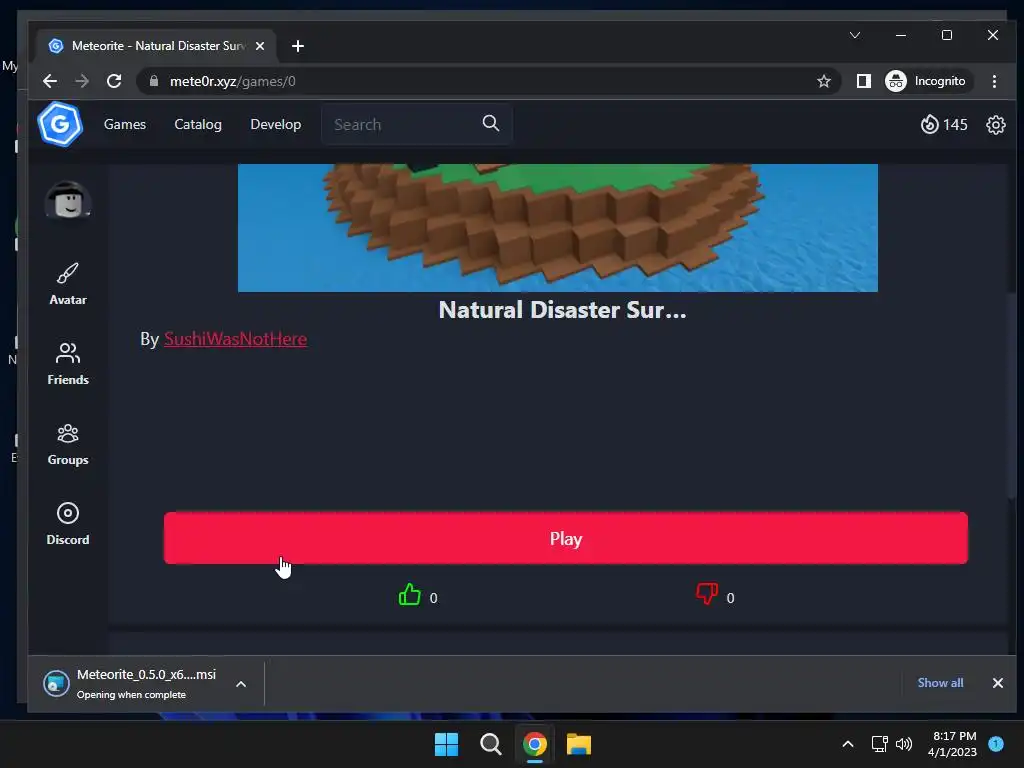1024x768 pixels.
Task: Show all downloads
Action: point(940,682)
